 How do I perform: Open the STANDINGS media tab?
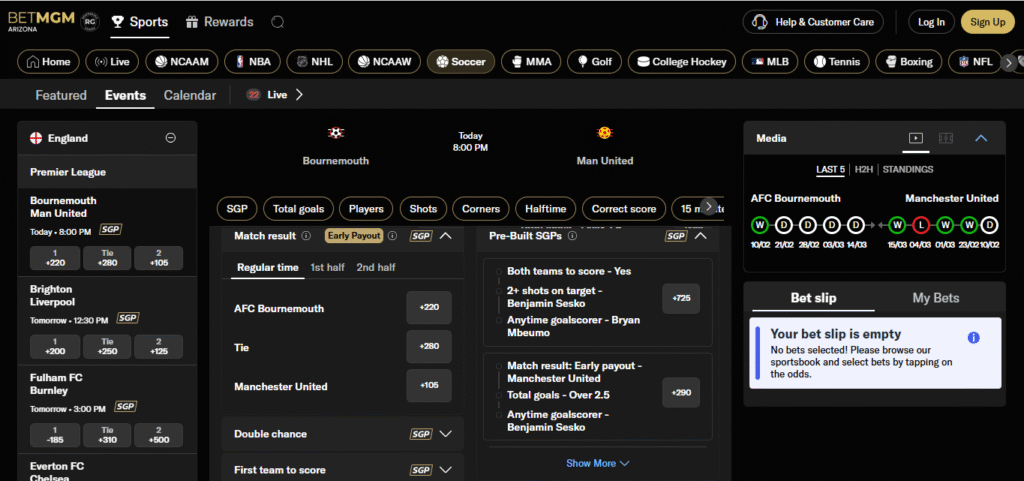(x=908, y=170)
